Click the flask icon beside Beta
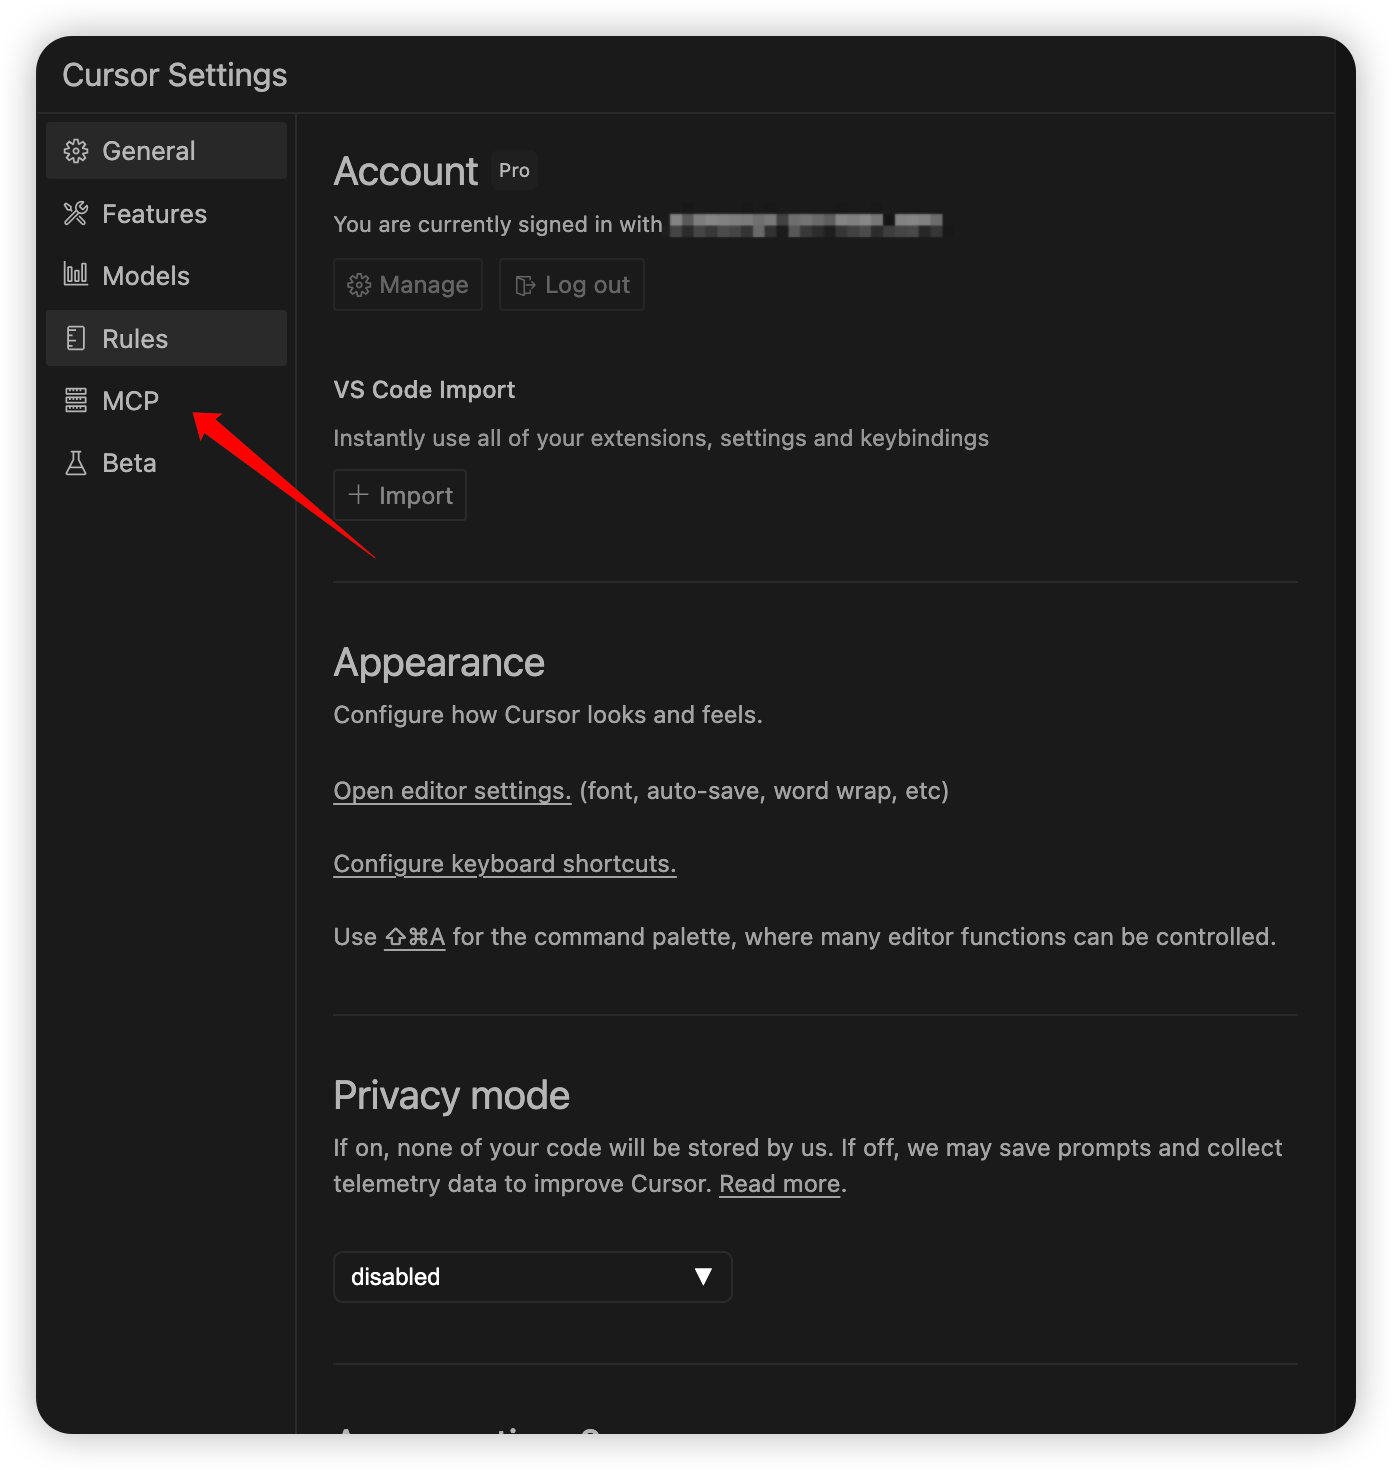This screenshot has height=1470, width=1392. click(76, 463)
